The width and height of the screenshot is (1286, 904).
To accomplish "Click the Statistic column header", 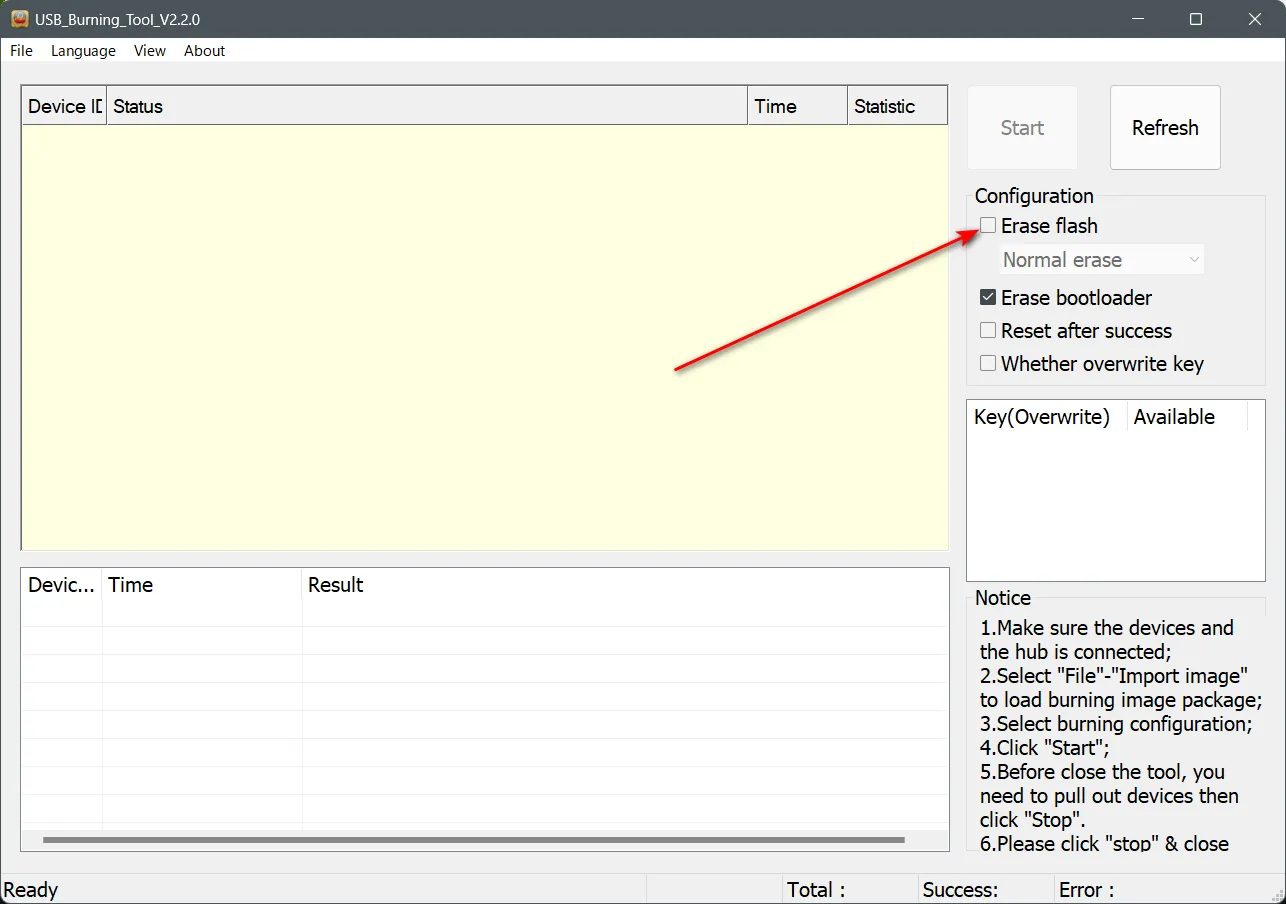I will click(897, 106).
